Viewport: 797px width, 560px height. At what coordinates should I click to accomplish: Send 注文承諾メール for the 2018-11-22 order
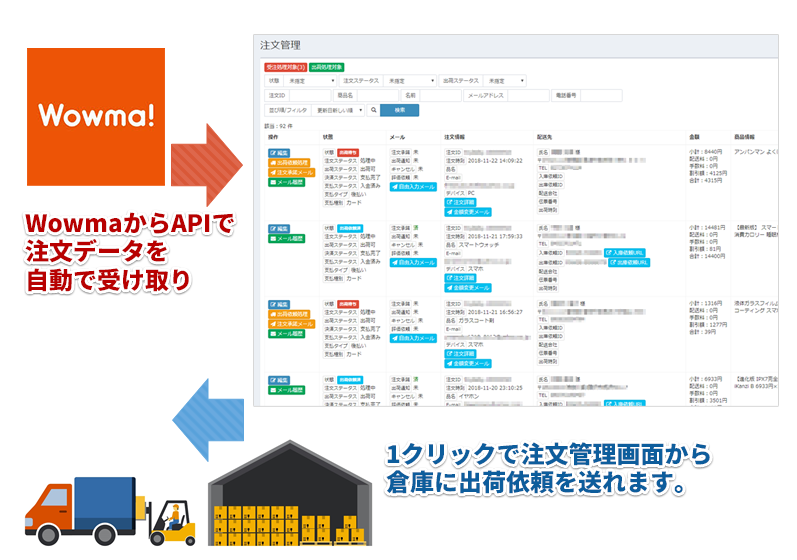pos(291,172)
